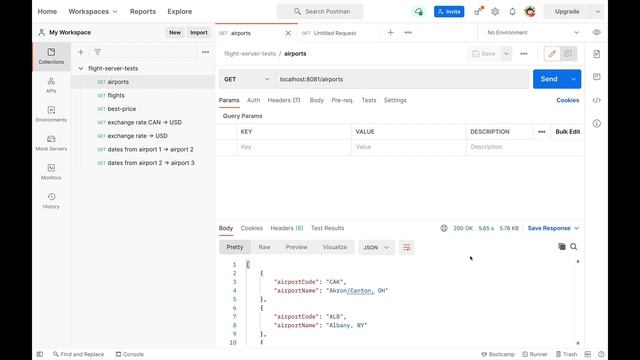Screen dimensions: 640x360
Task: Open the request info icon
Action: tap(596, 123)
